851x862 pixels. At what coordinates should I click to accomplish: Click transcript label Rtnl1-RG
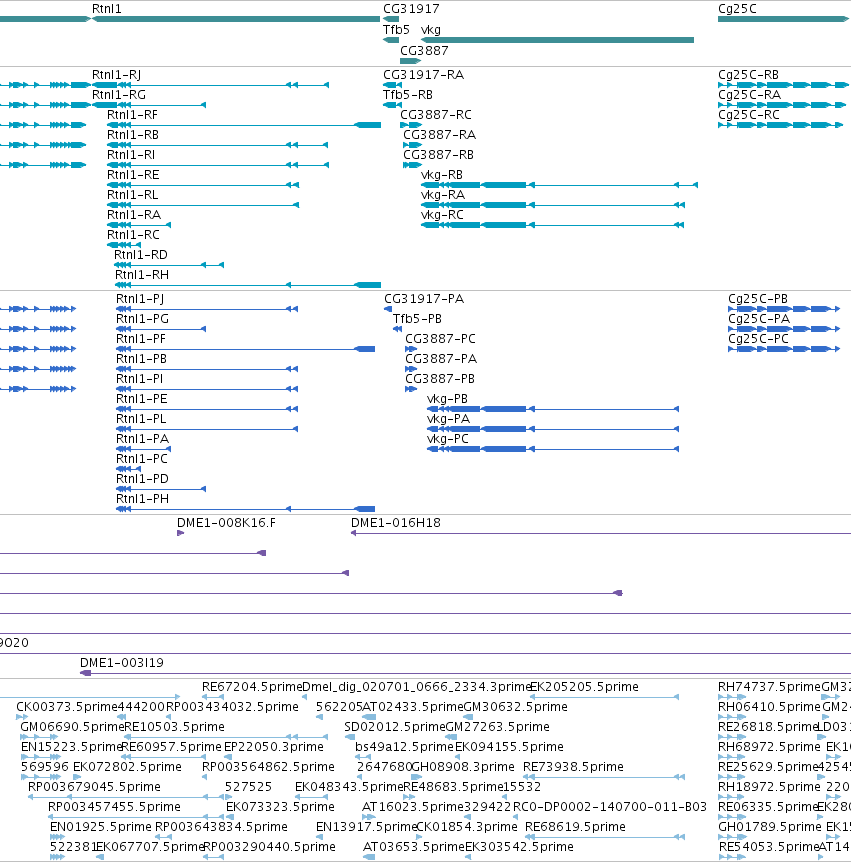(119, 95)
